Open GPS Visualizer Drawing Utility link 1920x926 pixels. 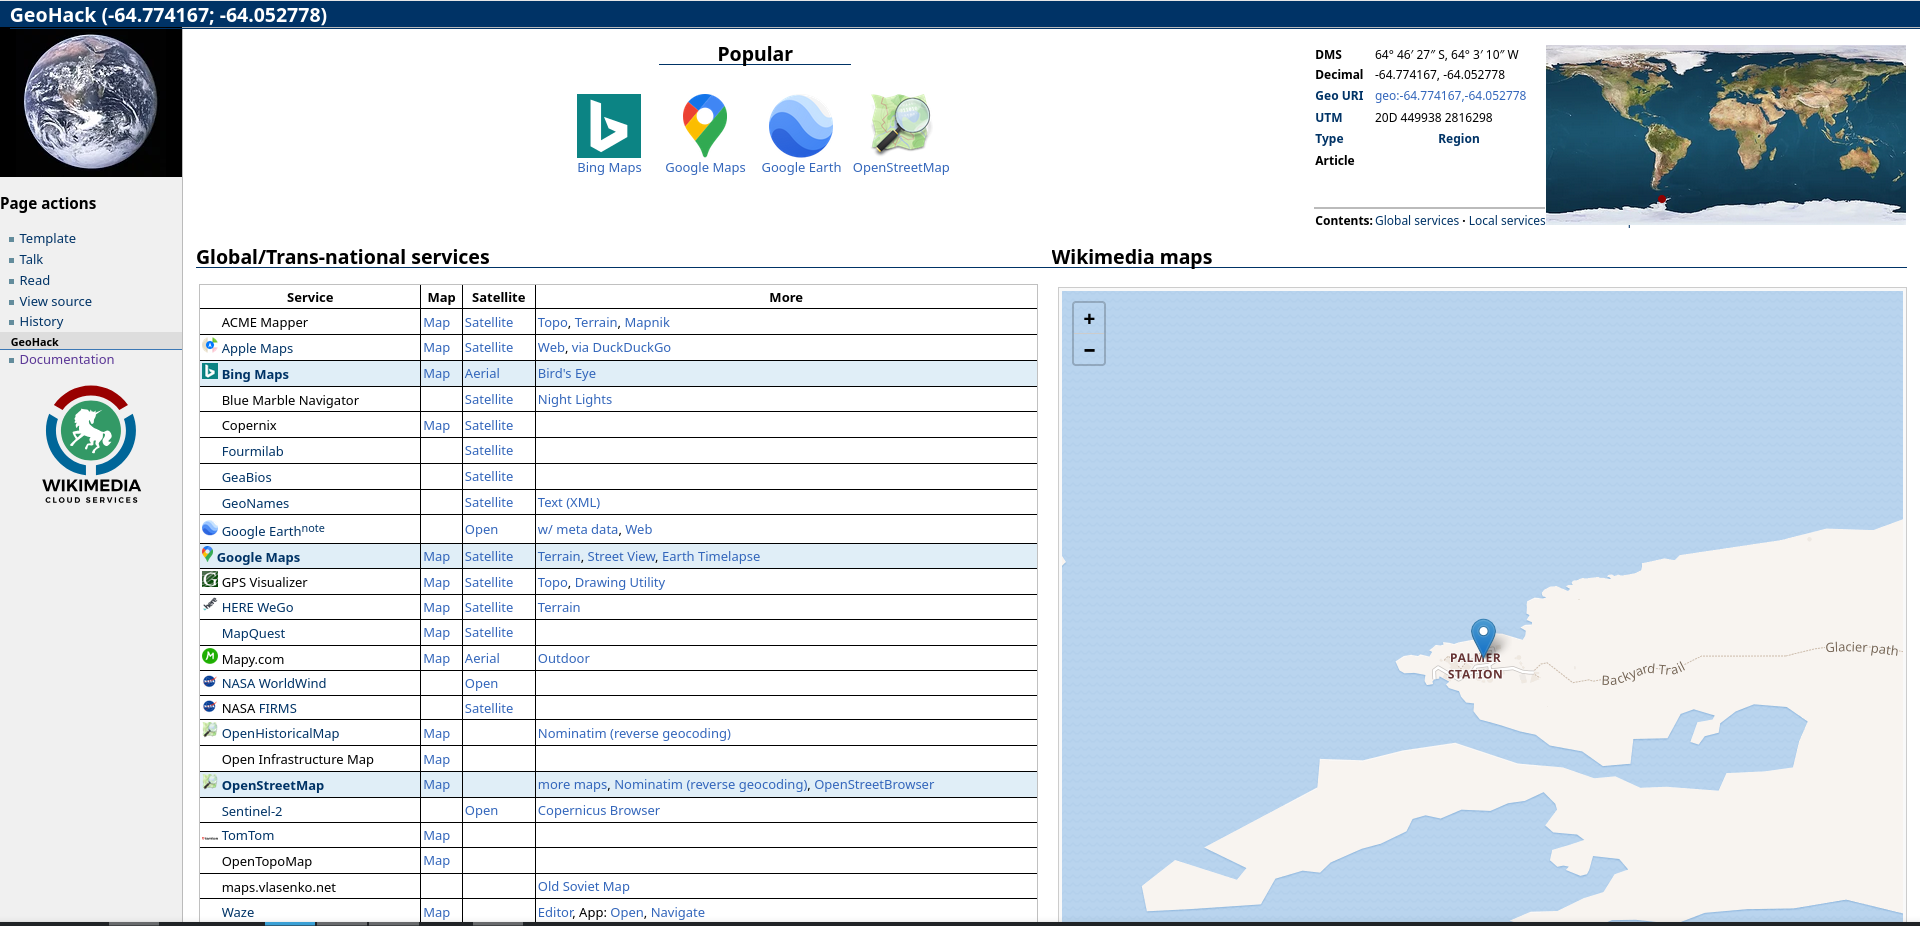[620, 582]
